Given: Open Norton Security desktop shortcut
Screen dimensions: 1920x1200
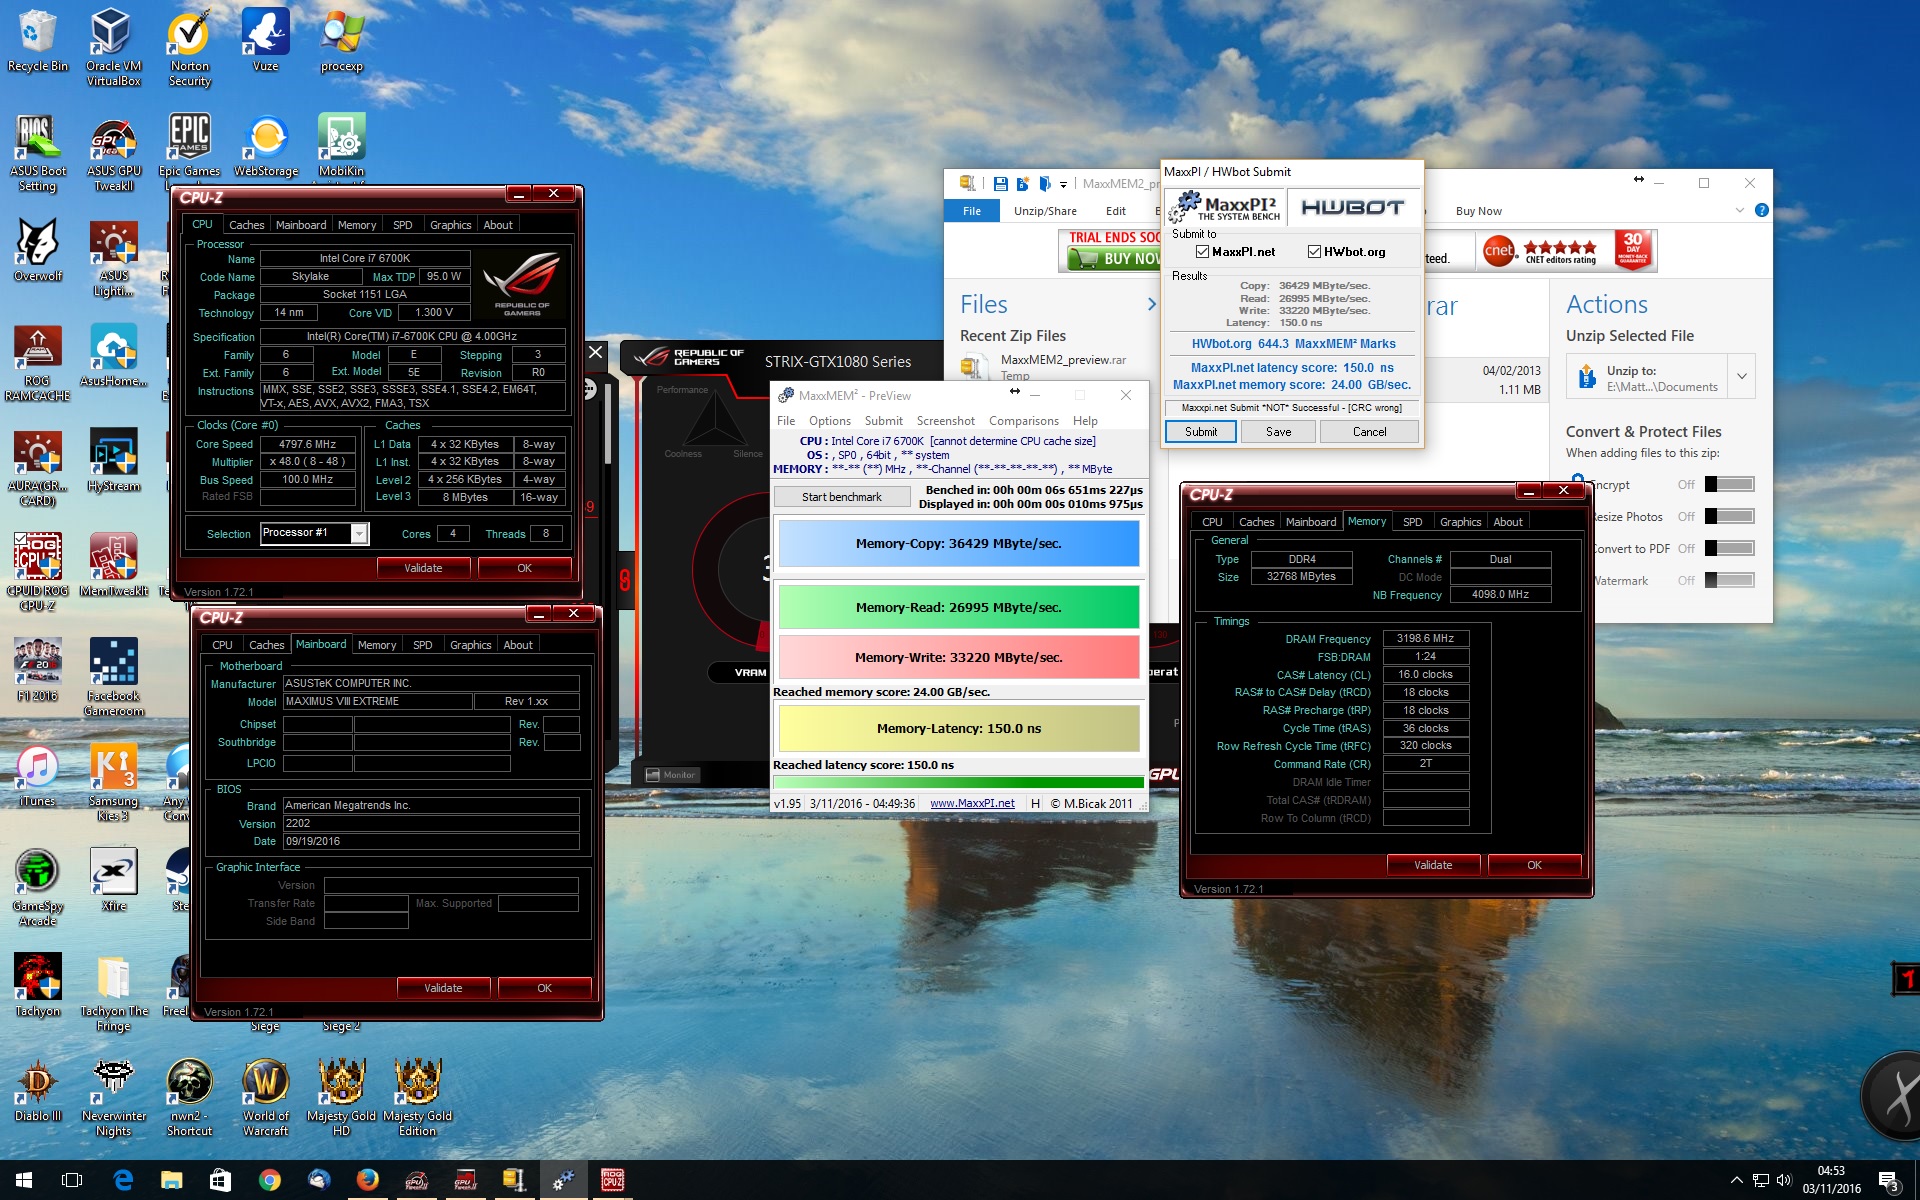Looking at the screenshot, I should (189, 47).
